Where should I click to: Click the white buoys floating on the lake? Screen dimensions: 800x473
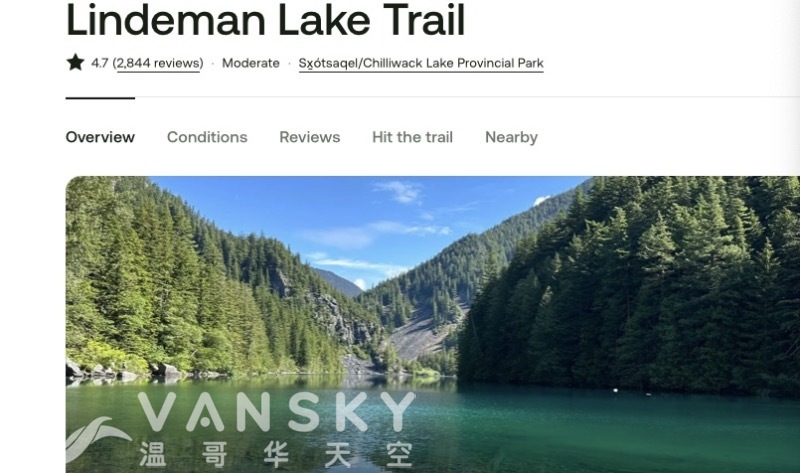pyautogui.click(x=631, y=391)
